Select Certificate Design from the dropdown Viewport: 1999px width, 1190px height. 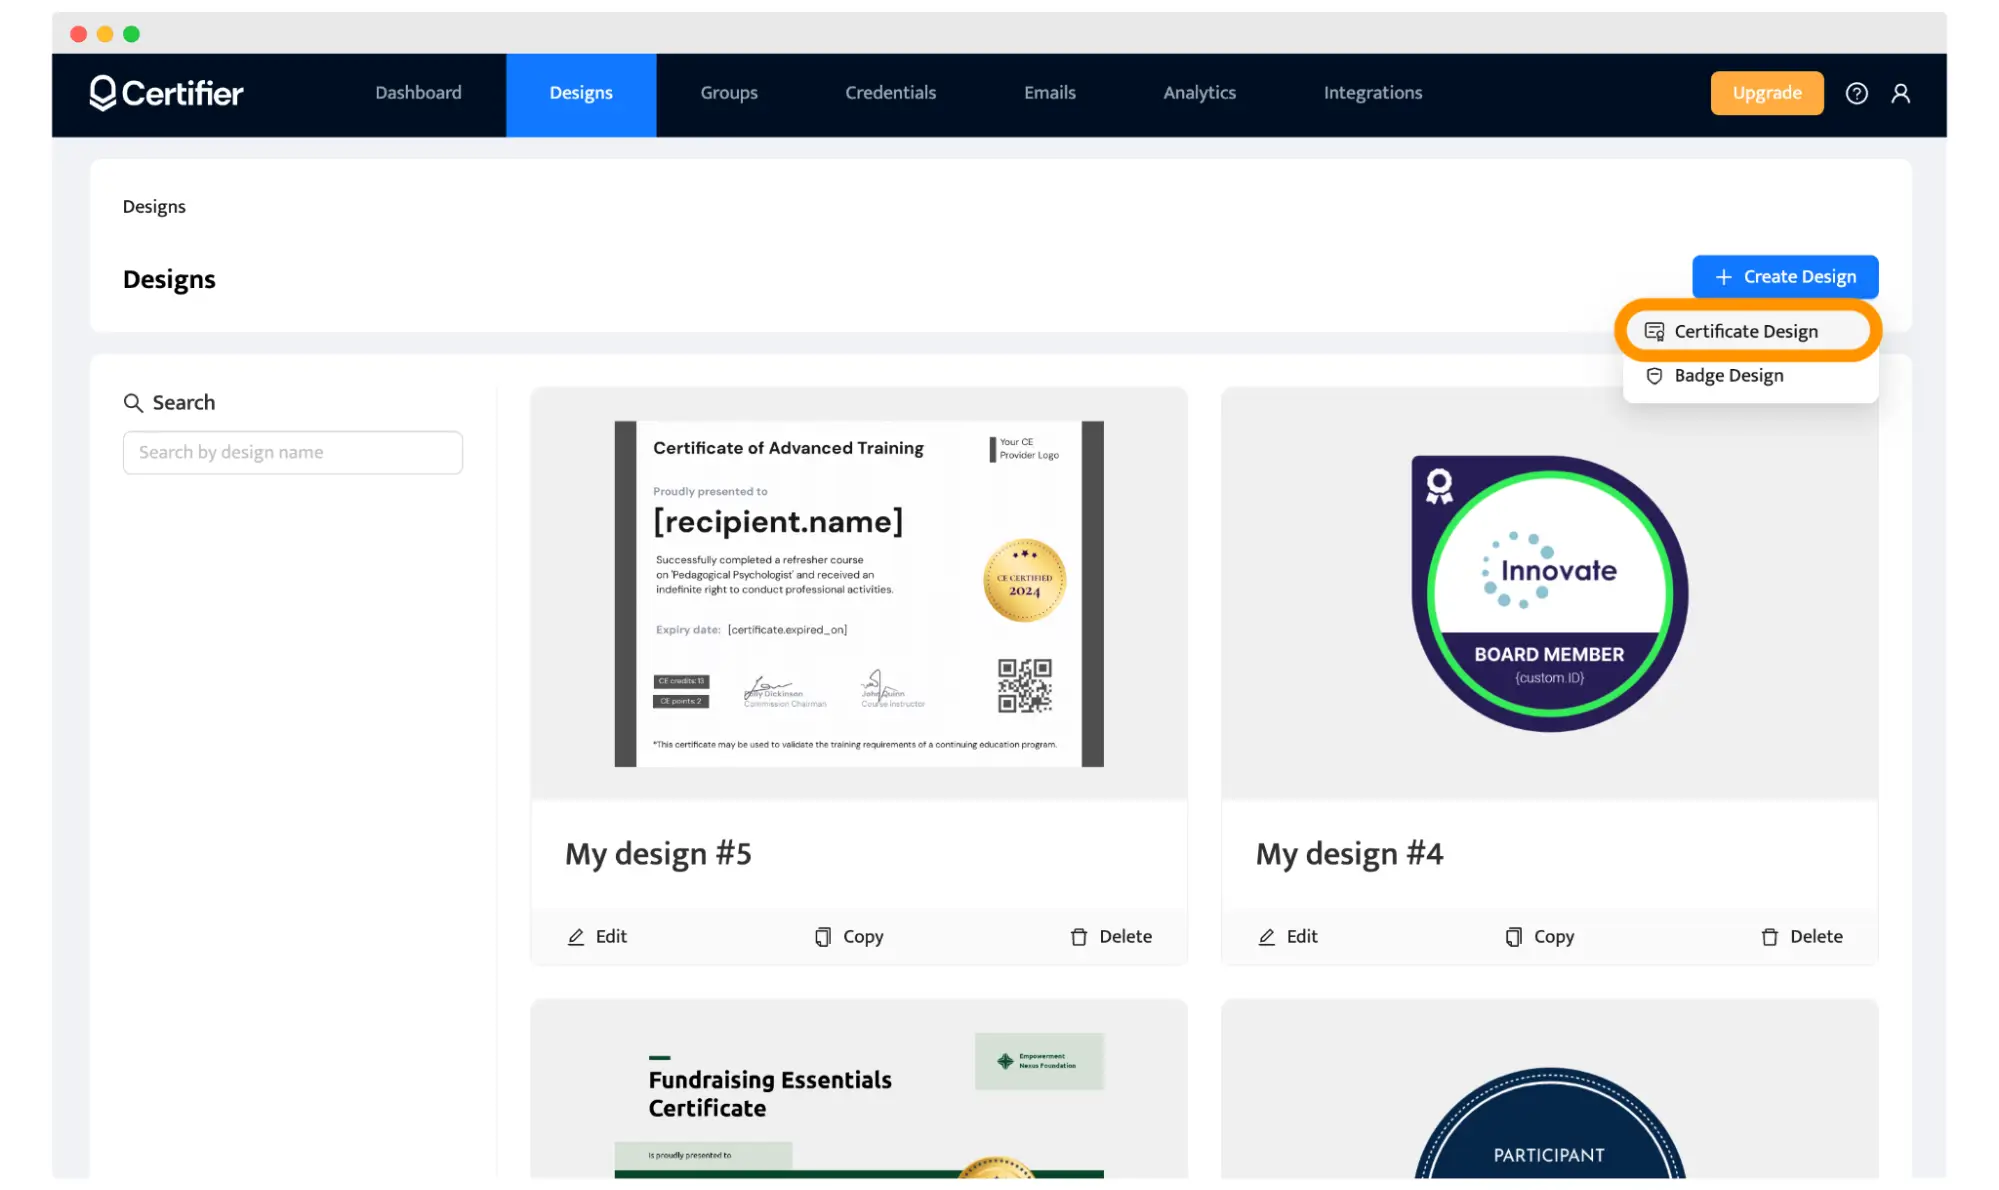[x=1746, y=331]
